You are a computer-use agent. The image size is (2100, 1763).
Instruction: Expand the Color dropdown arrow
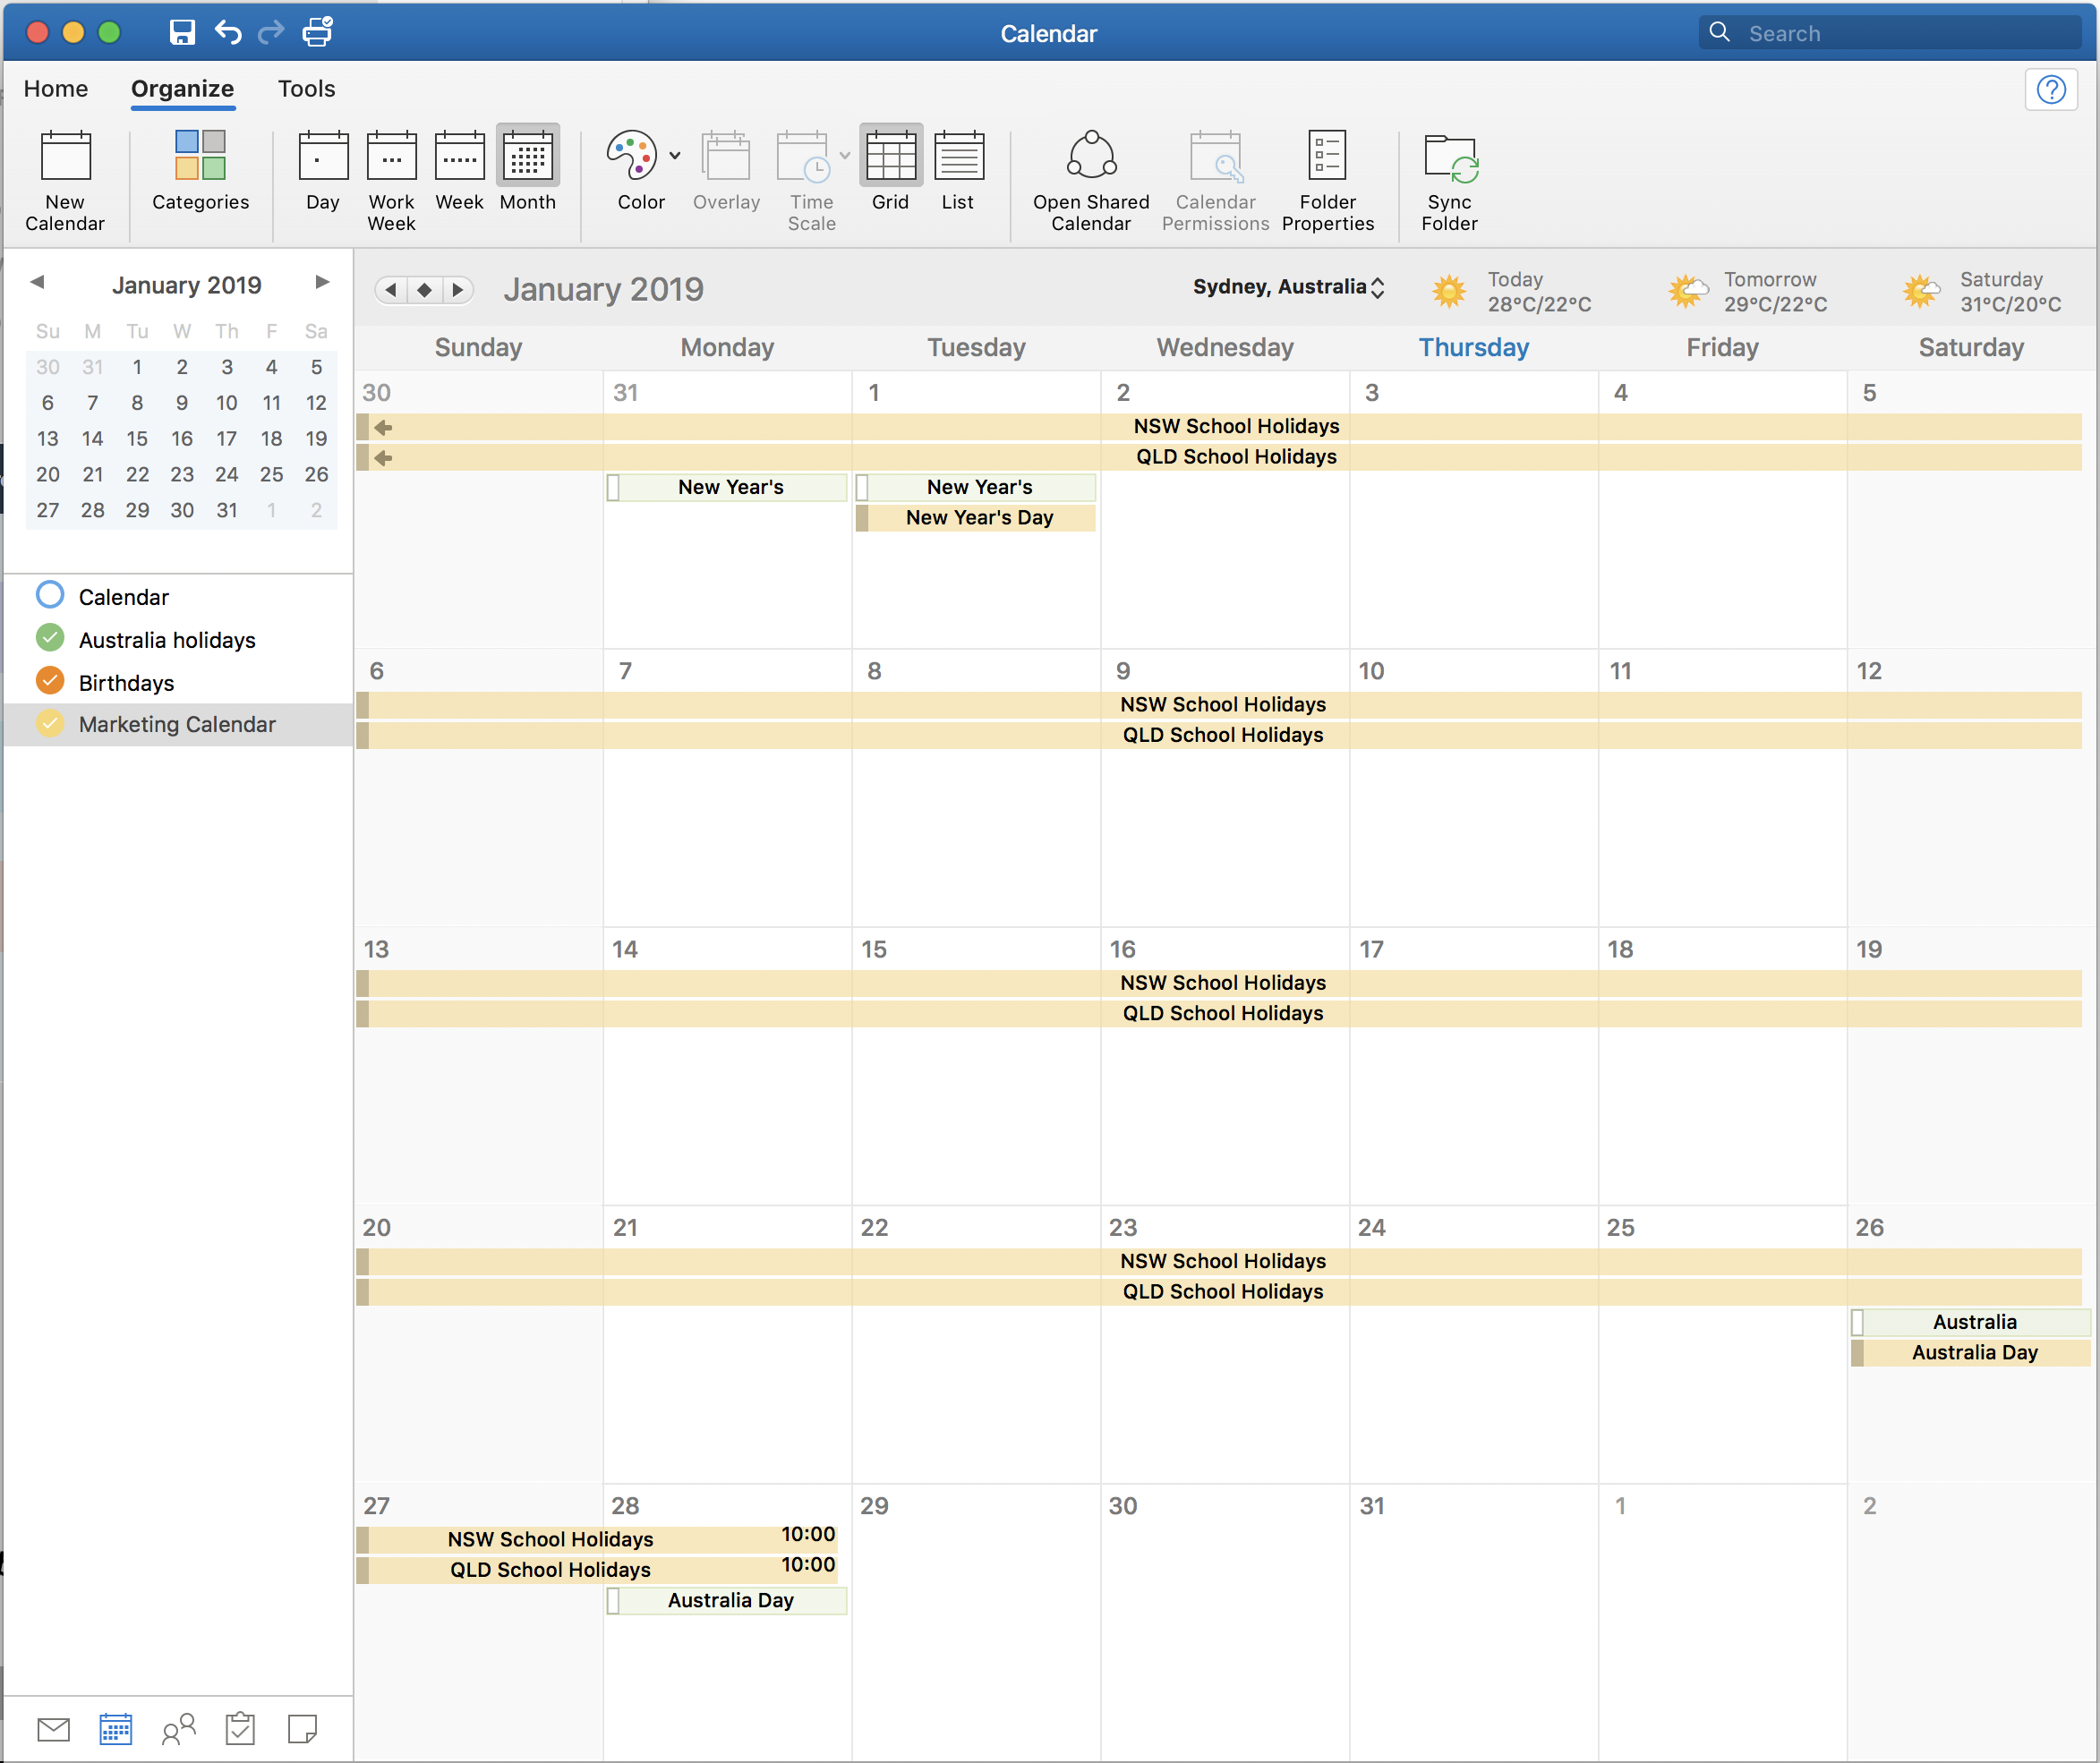(x=675, y=155)
